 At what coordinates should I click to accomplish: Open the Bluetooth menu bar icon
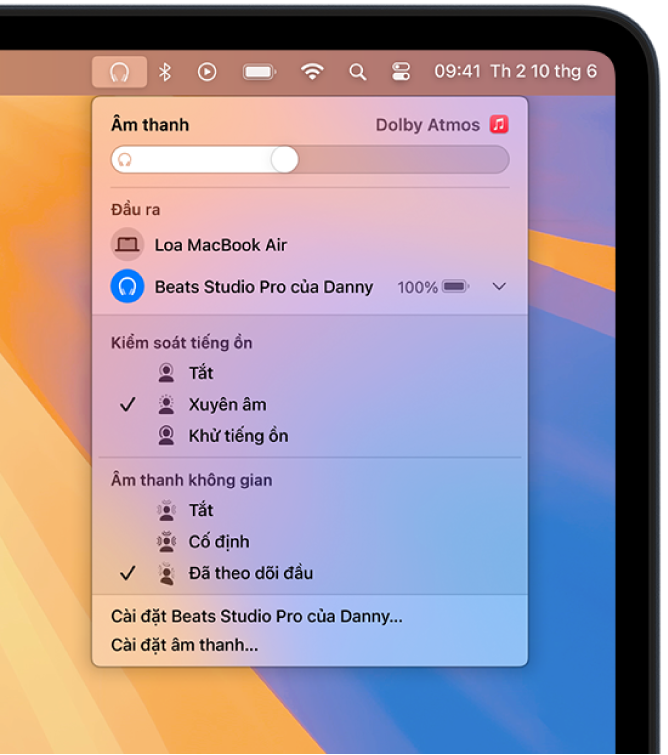click(x=165, y=72)
